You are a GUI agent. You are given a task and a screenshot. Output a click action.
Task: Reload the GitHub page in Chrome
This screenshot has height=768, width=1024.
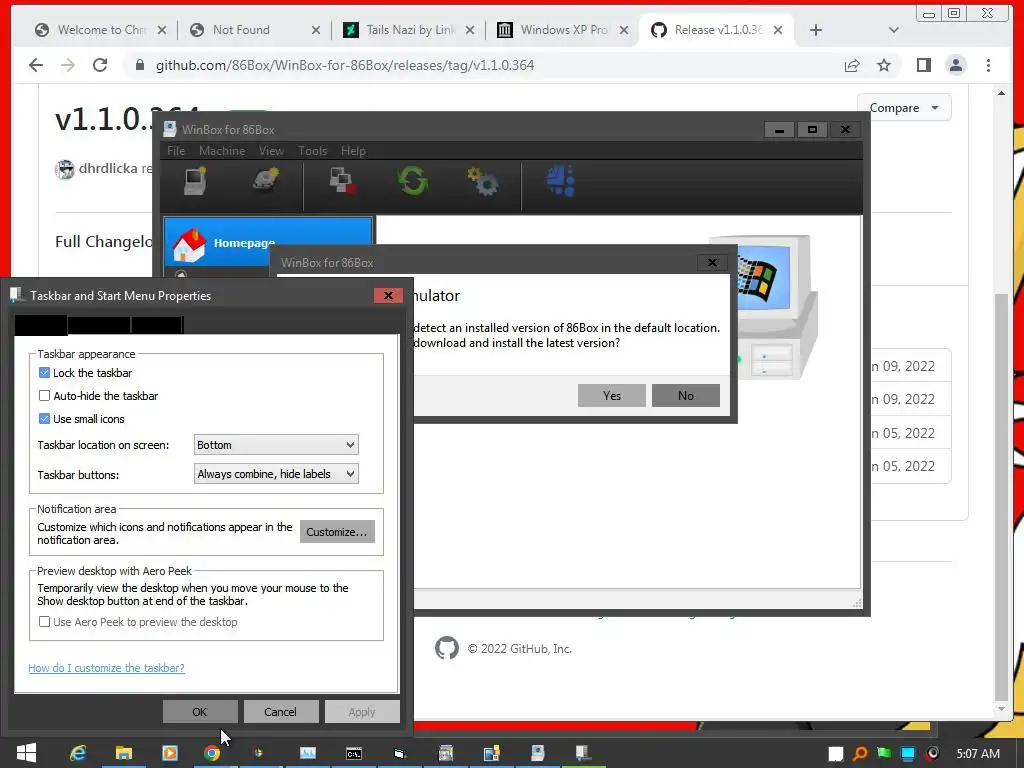tap(99, 65)
